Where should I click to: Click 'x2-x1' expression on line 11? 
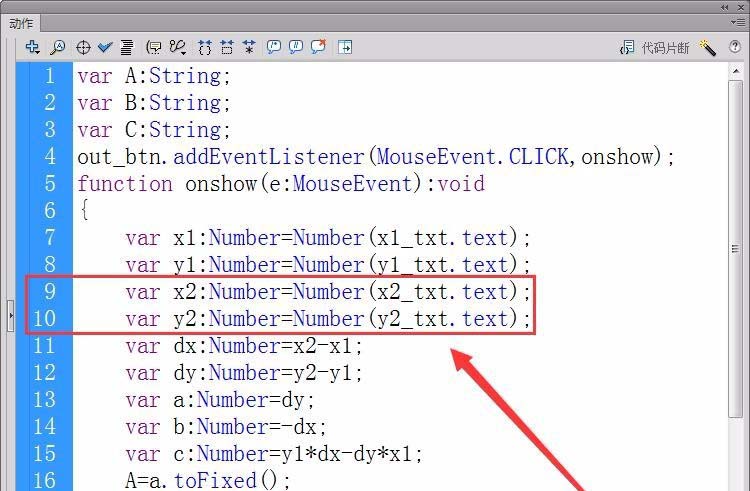pyautogui.click(x=323, y=346)
